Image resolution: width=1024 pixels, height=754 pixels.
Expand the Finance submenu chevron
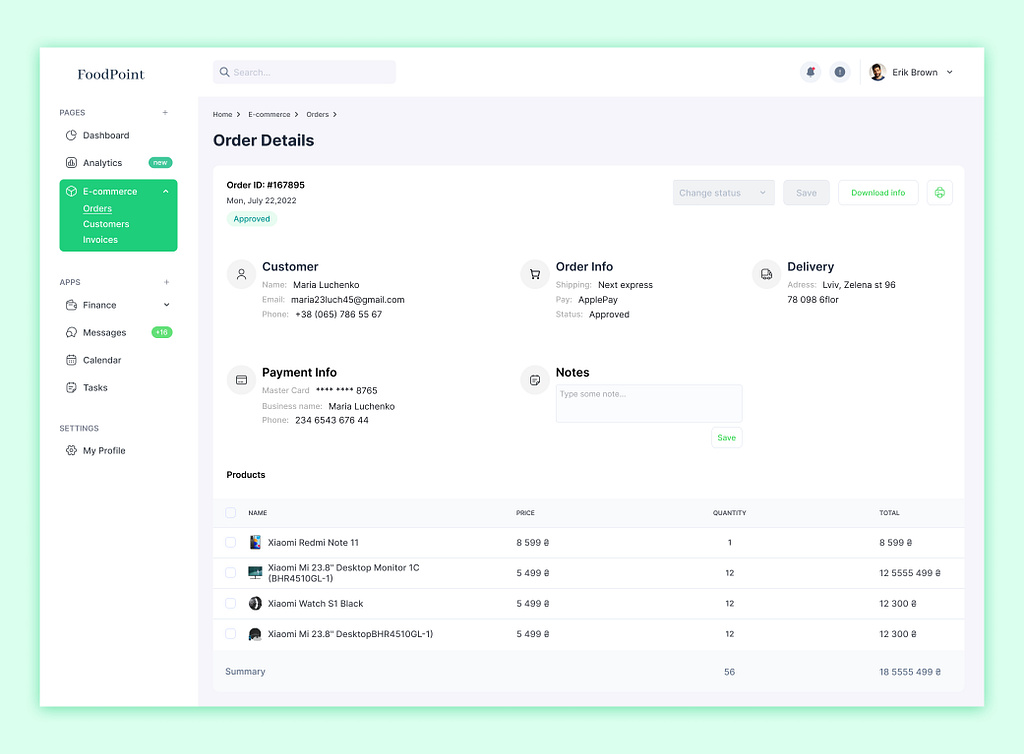tap(166, 305)
